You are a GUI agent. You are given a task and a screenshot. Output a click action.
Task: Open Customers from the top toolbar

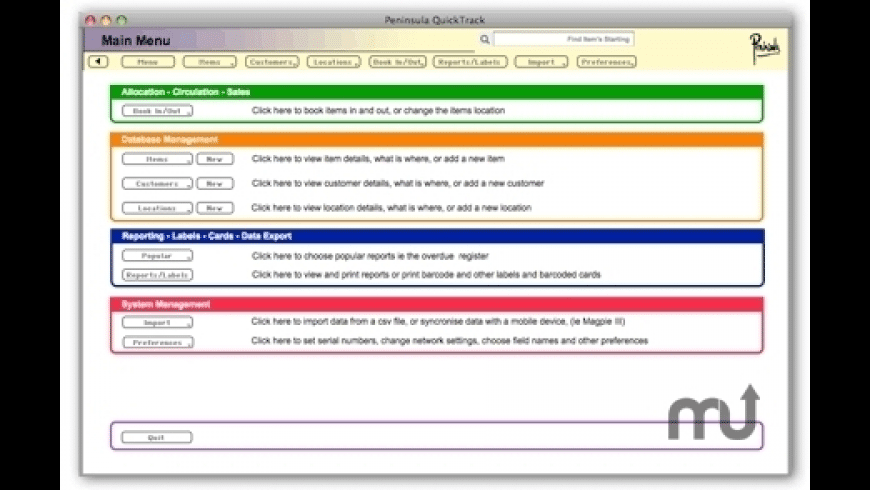[x=272, y=62]
